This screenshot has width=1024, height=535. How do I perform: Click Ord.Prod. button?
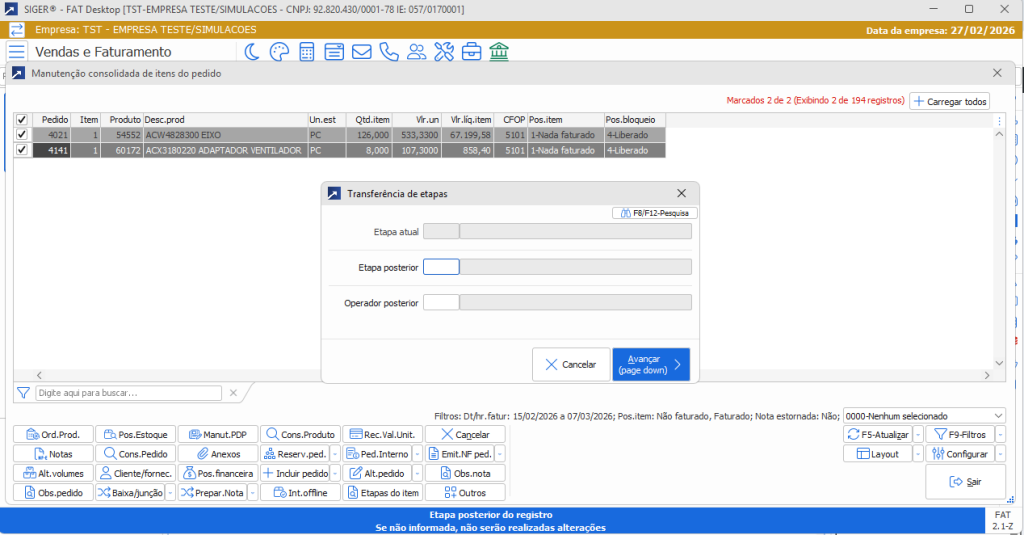54,434
